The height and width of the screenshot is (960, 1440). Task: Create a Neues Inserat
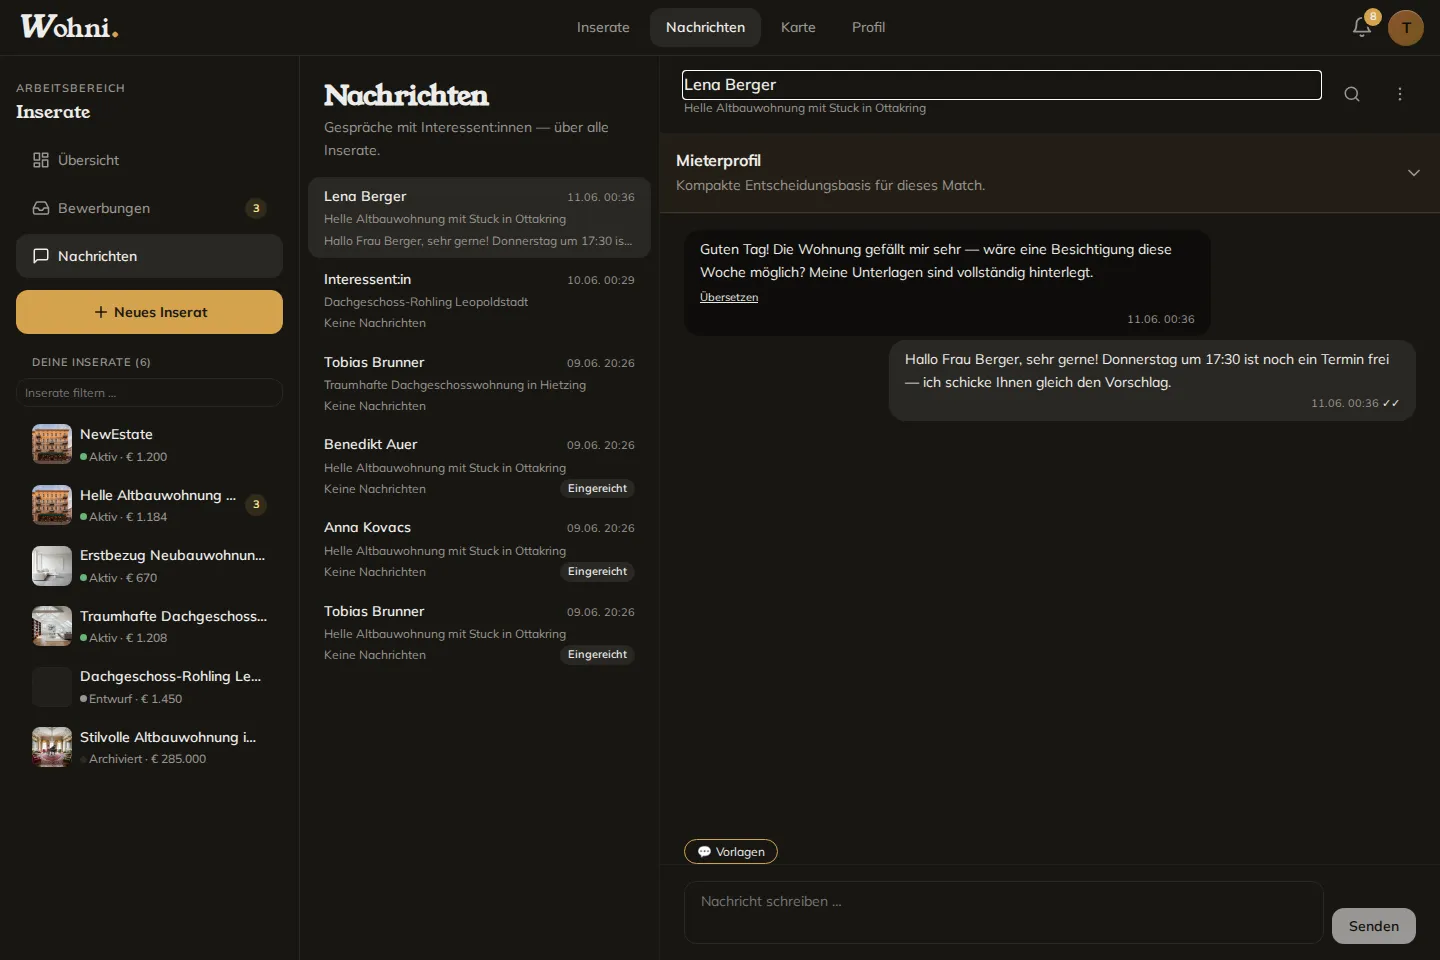[x=149, y=312]
